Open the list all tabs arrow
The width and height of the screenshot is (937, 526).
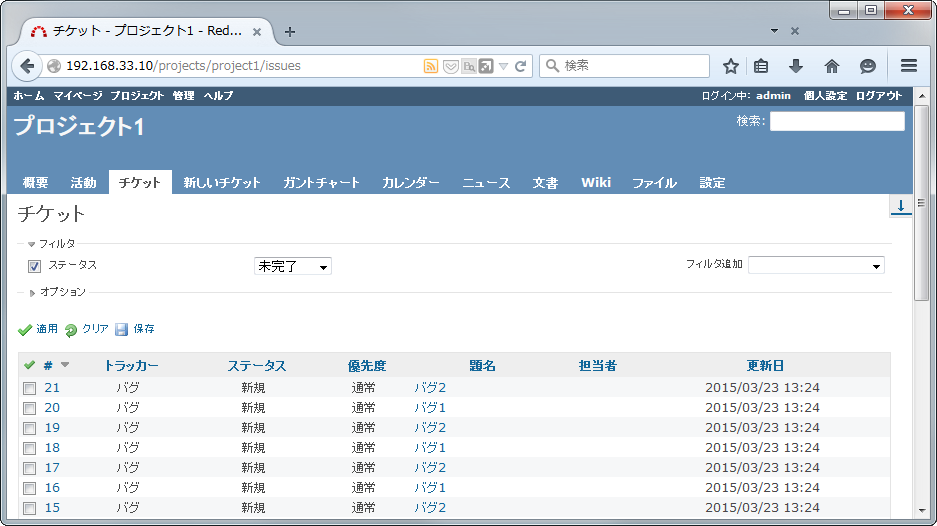(x=774, y=30)
